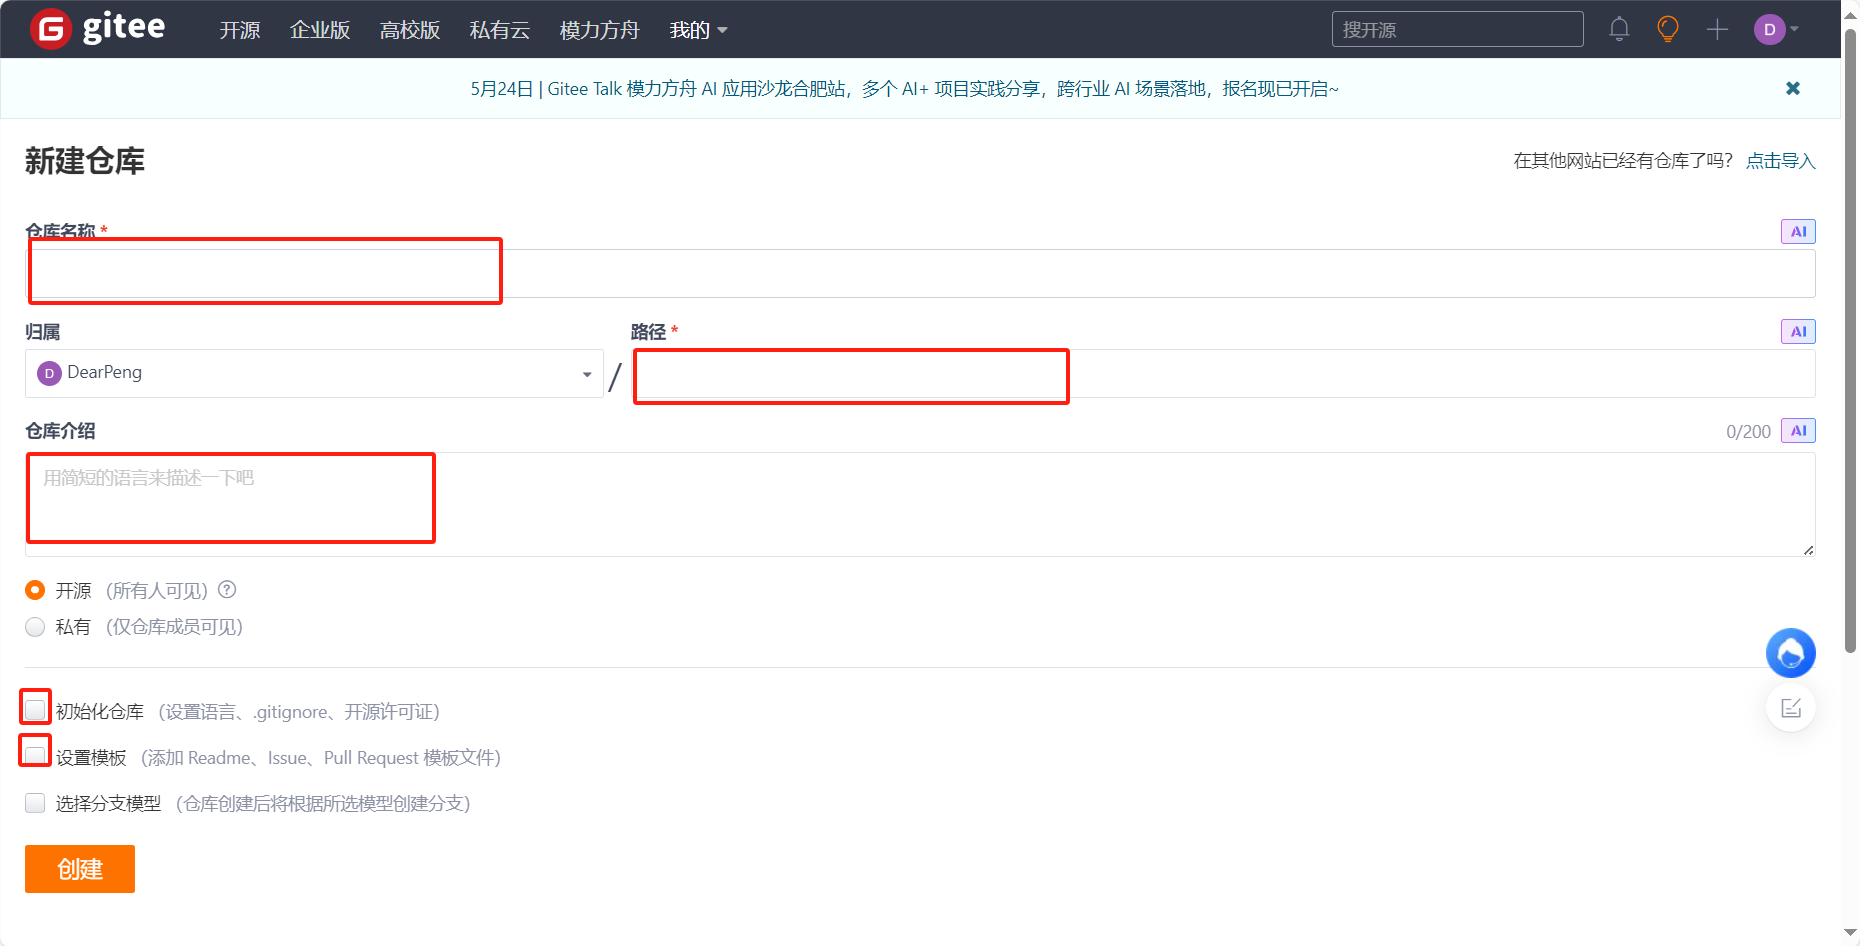1860x946 pixels.
Task: Check the 设置模板 checkbox
Action: [x=35, y=756]
